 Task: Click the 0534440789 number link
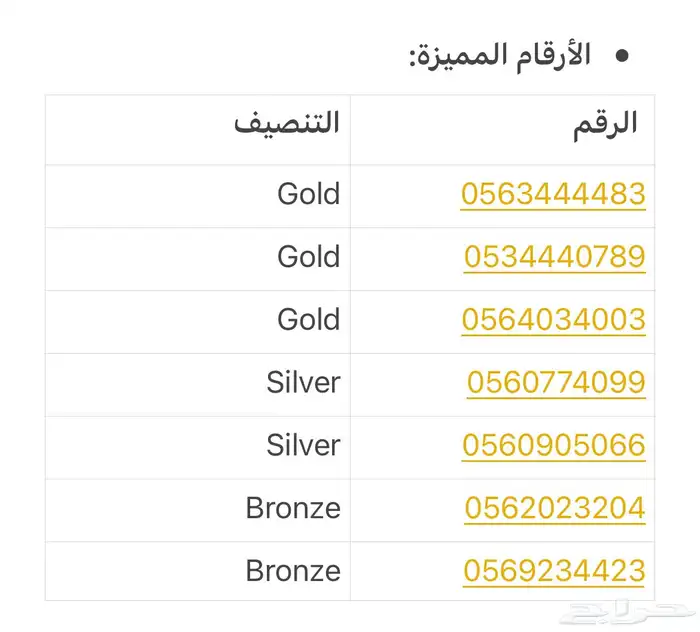pyautogui.click(x=554, y=257)
